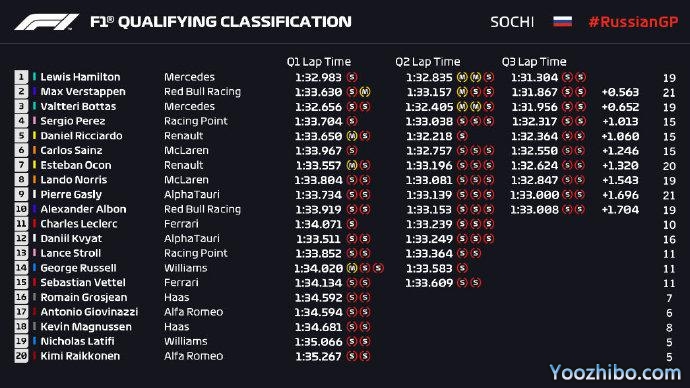
Task: Select the SOCHI venue label
Action: (512, 22)
